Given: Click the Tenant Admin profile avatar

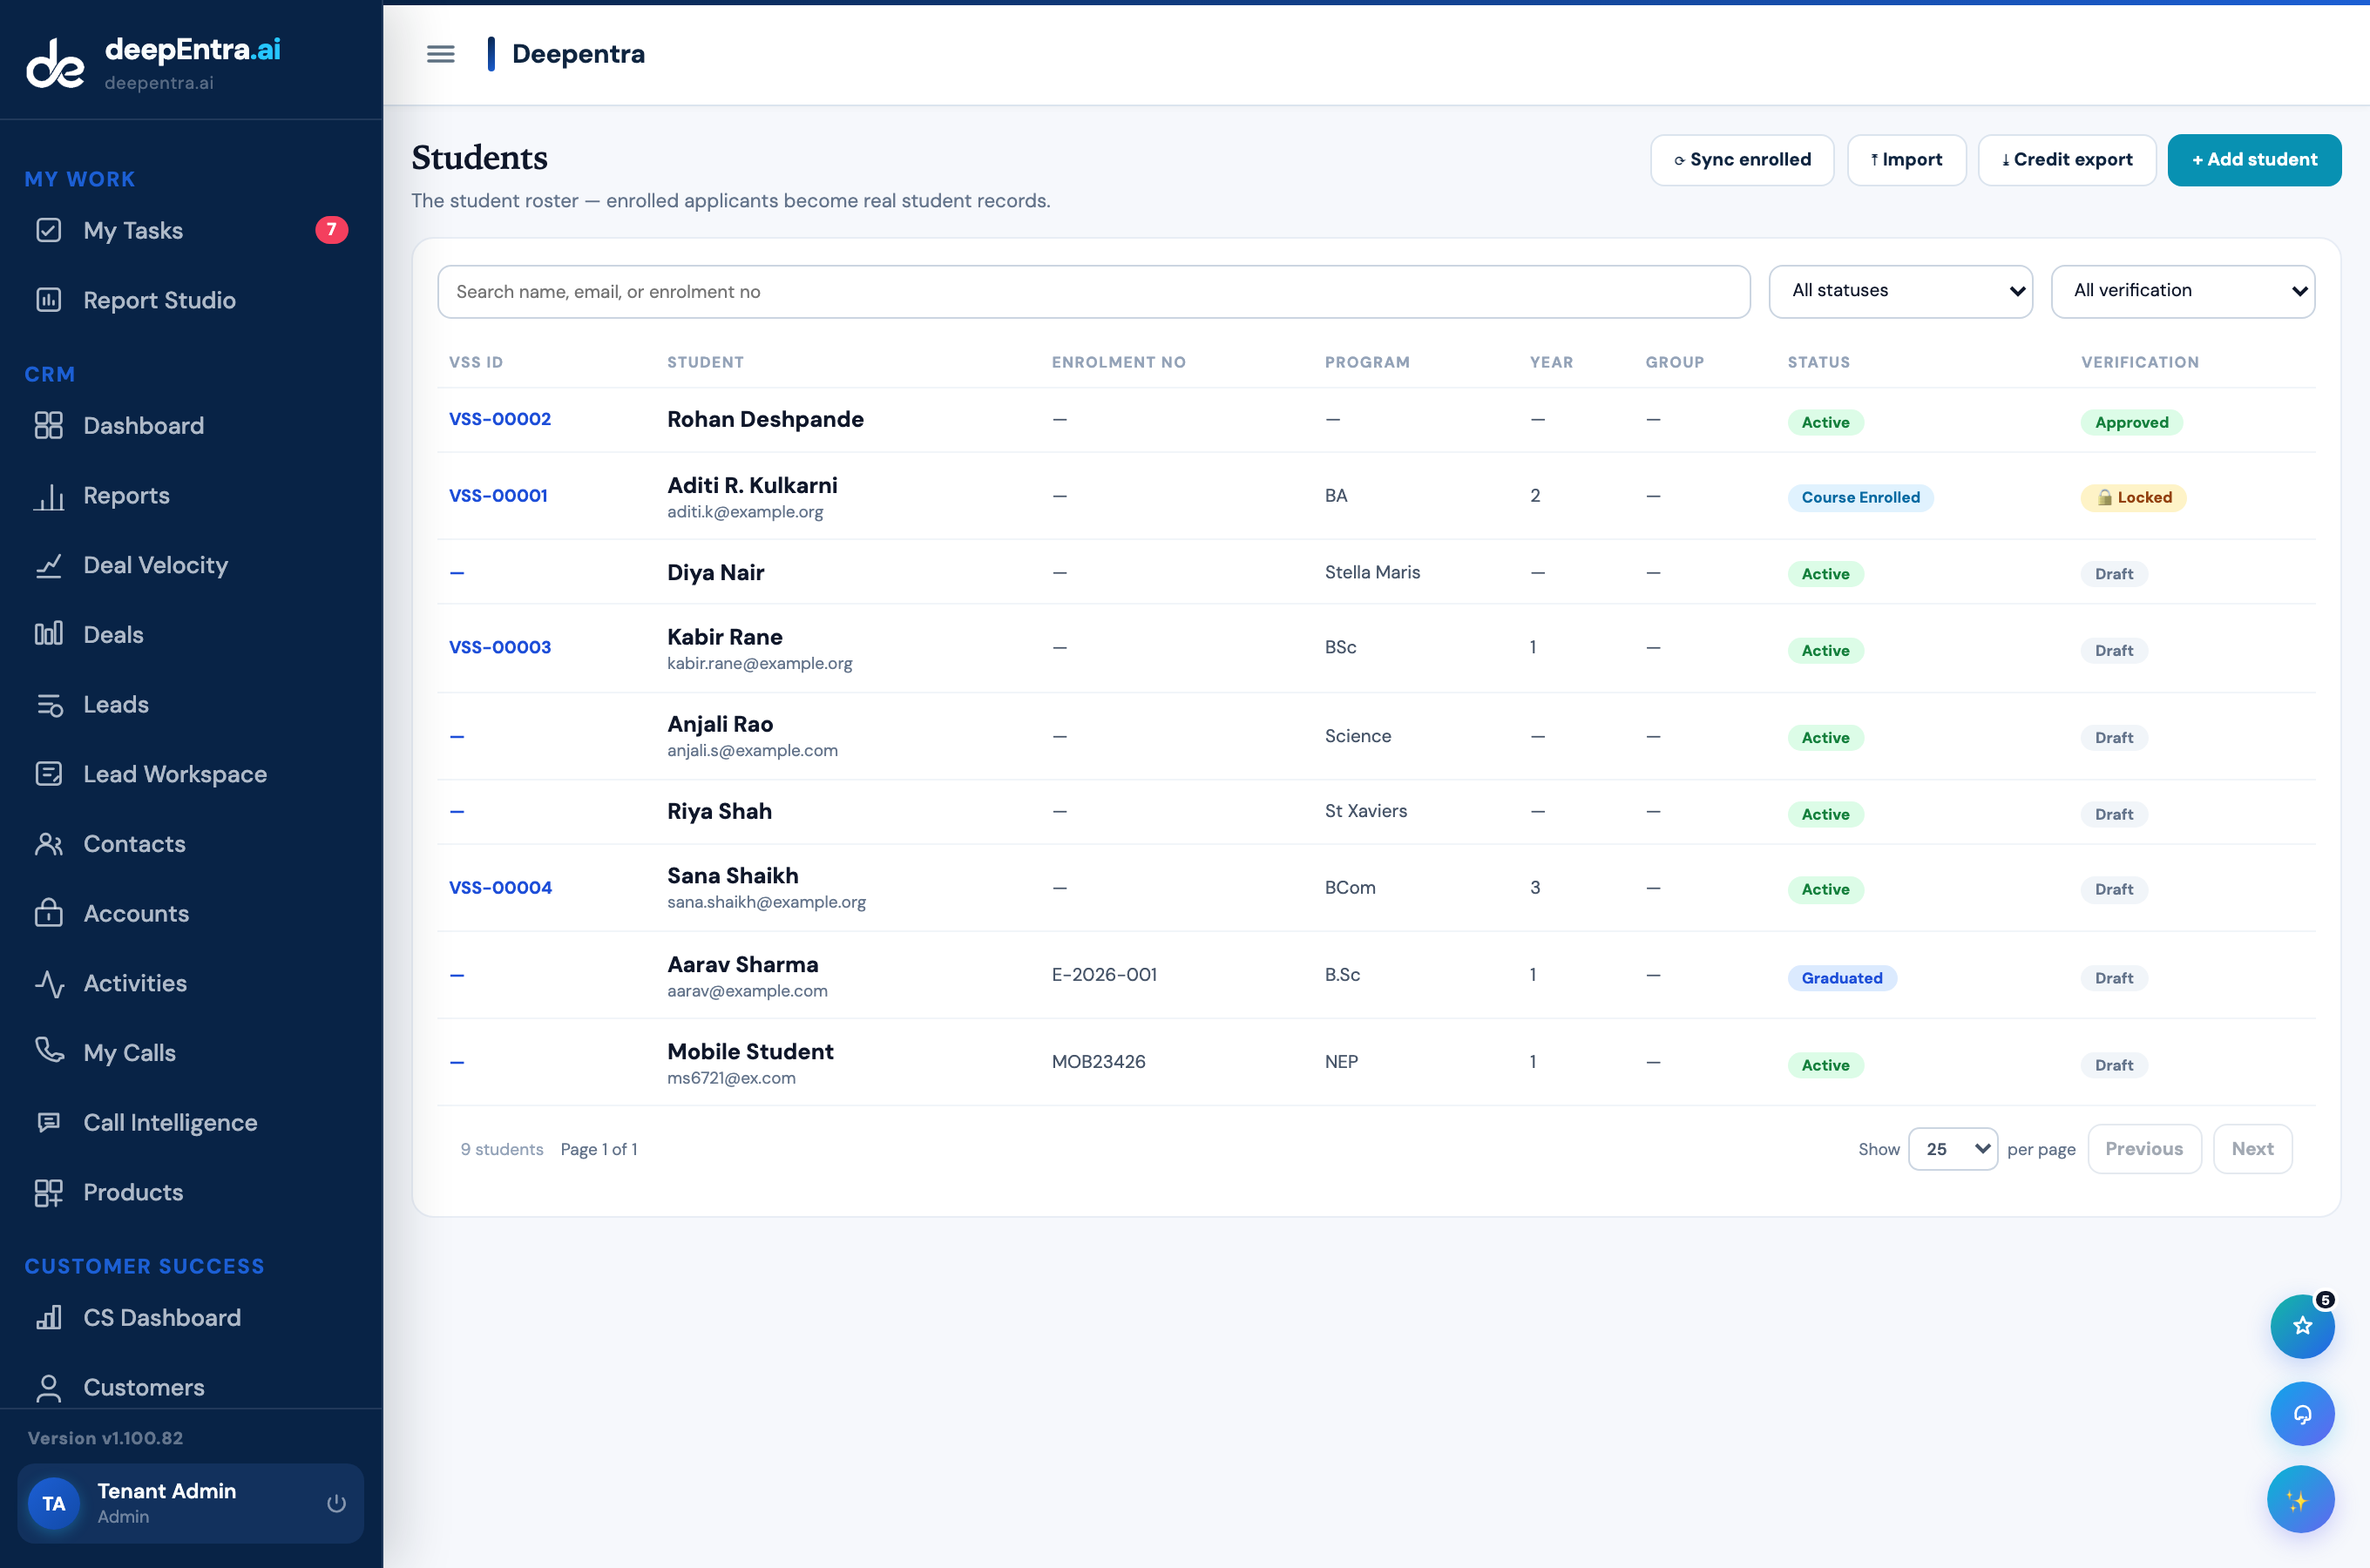Looking at the screenshot, I should click(x=54, y=1504).
